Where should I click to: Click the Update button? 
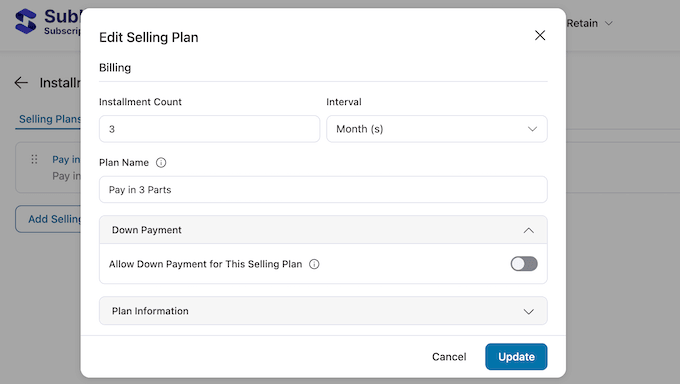516,357
